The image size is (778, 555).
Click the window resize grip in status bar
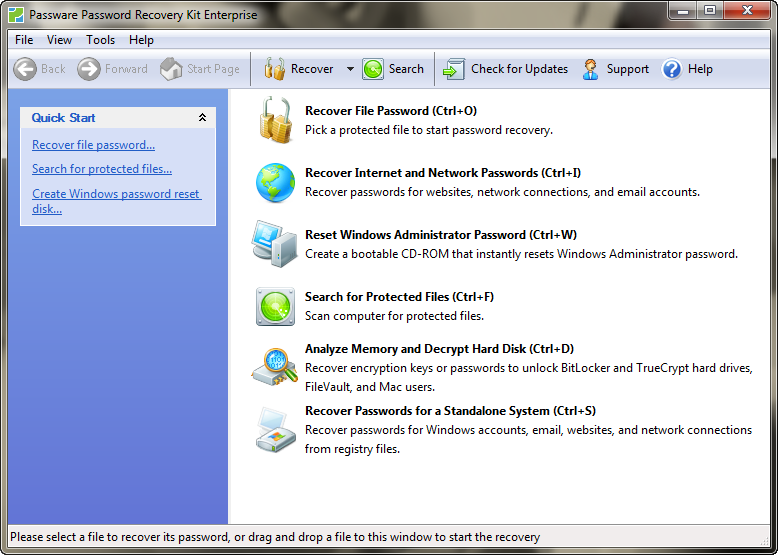[x=763, y=541]
